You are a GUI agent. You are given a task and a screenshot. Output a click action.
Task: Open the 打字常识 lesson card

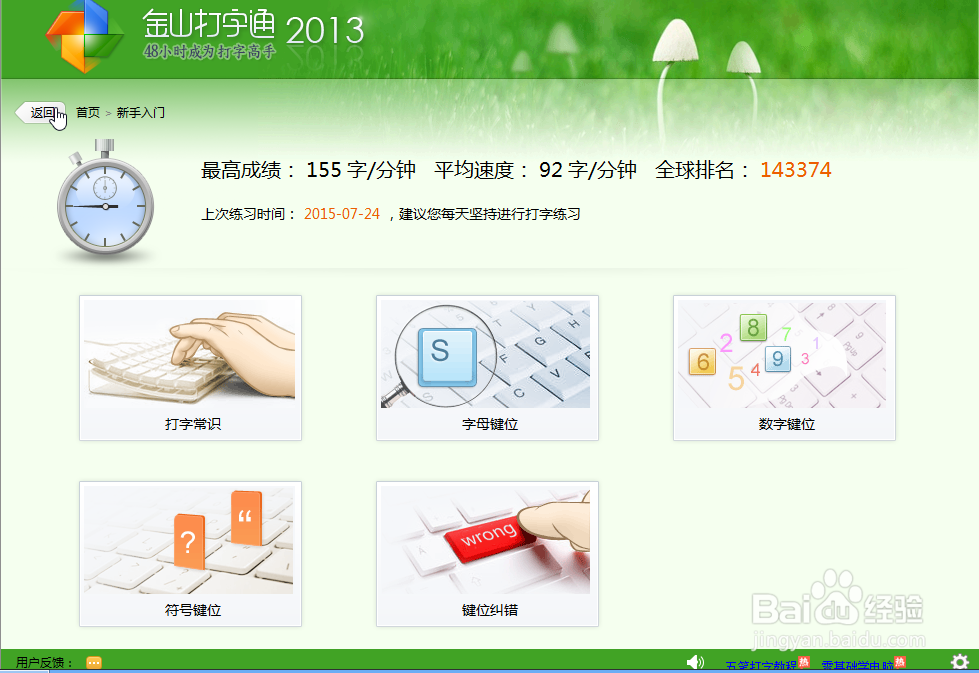[190, 368]
